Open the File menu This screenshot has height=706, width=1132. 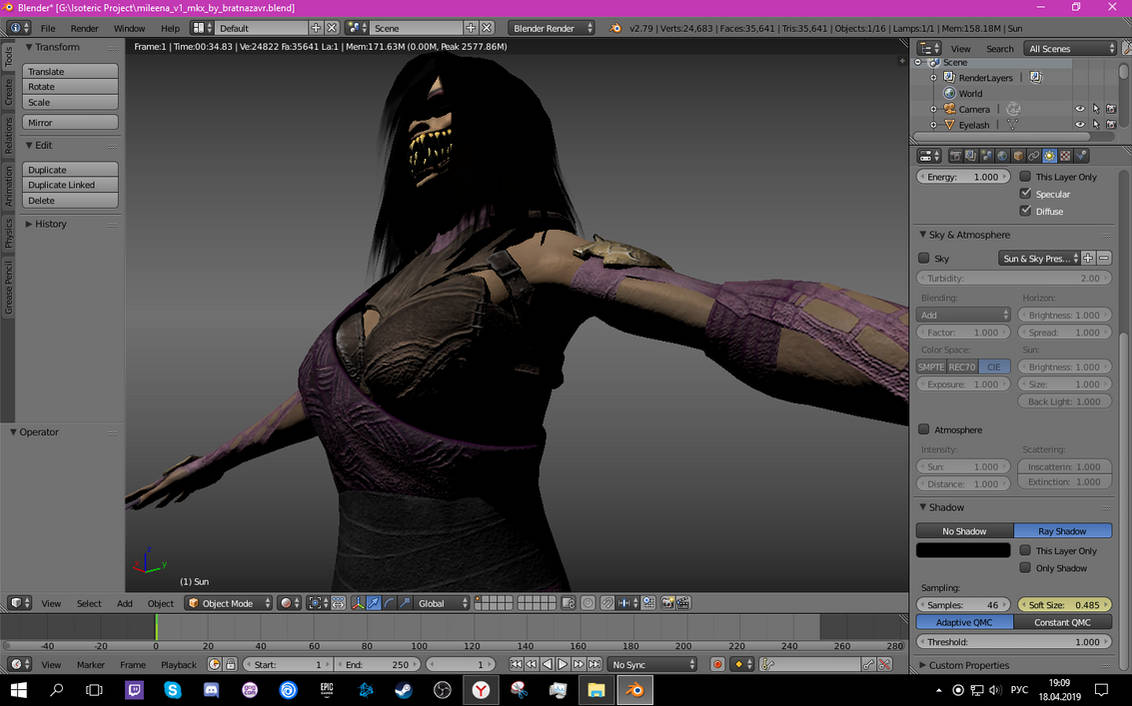[x=48, y=28]
